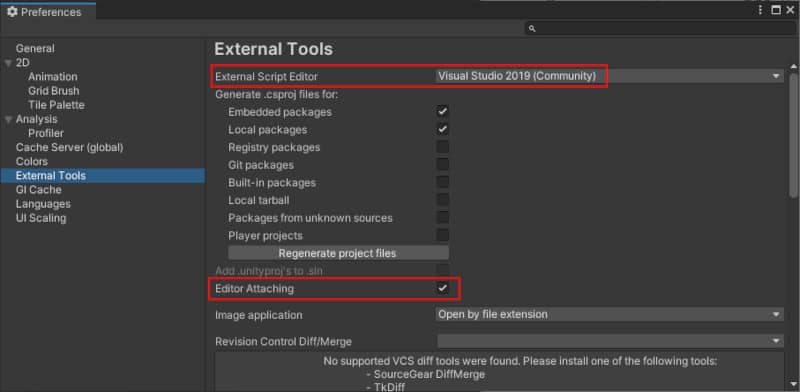
Task: Open Image application dropdown
Action: coord(609,314)
